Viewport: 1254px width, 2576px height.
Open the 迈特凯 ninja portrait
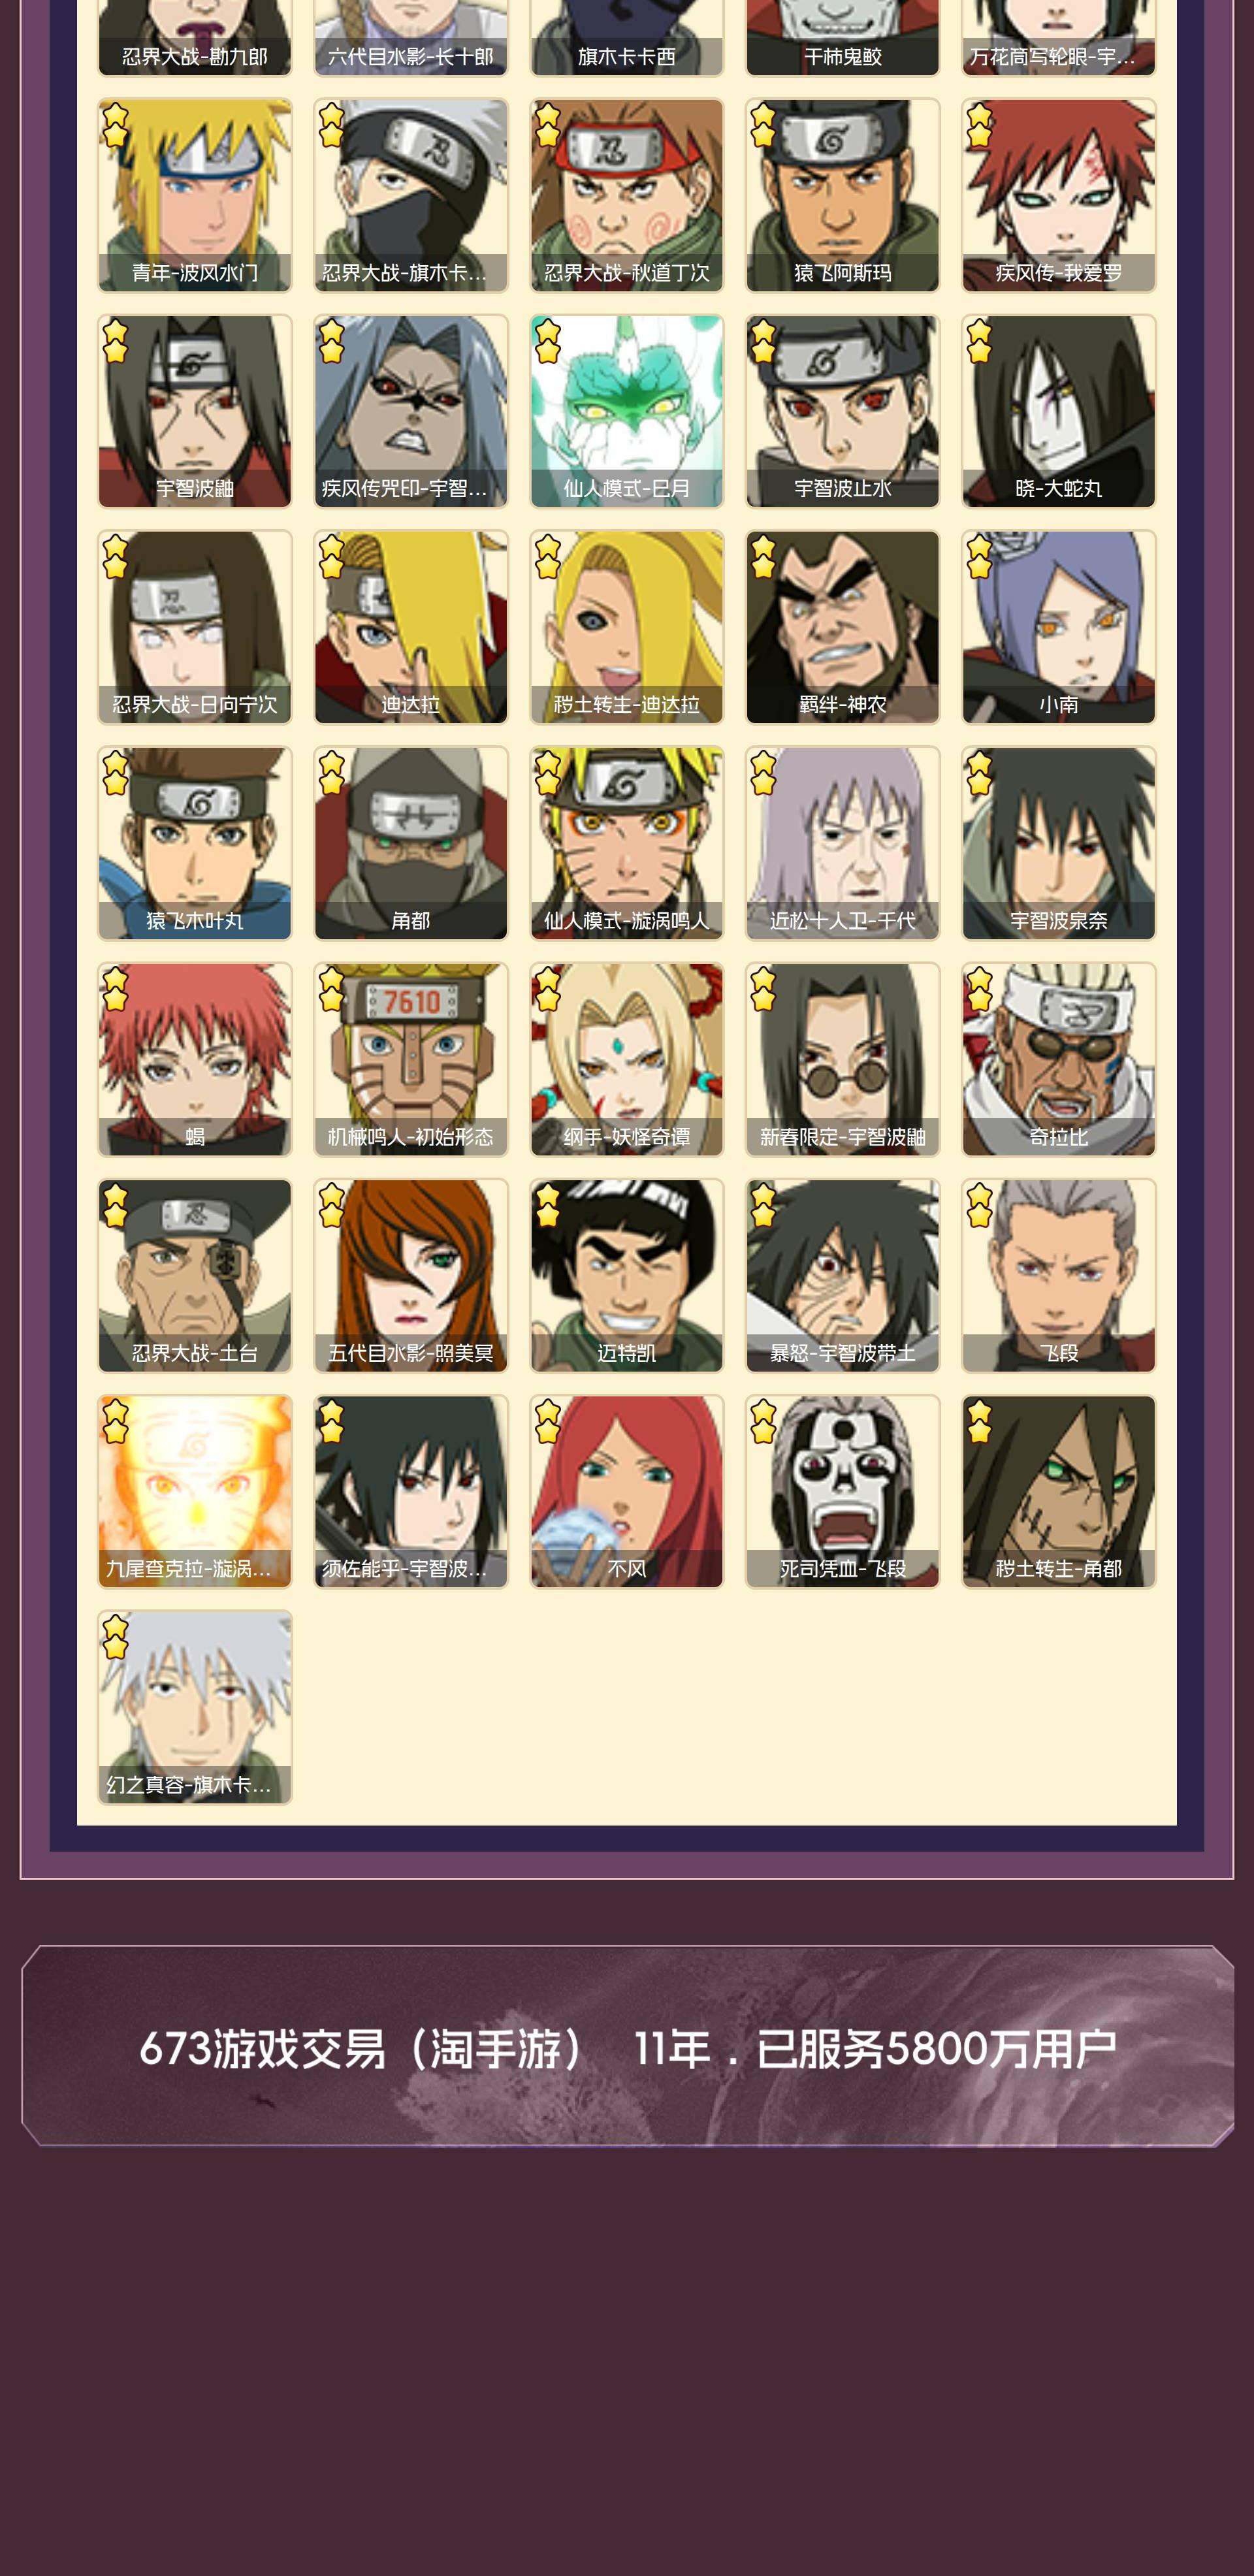tap(627, 1275)
